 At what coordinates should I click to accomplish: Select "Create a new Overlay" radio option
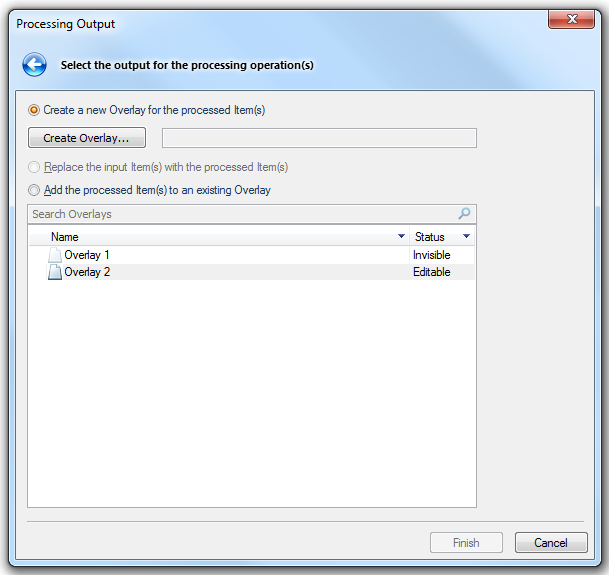[35, 110]
